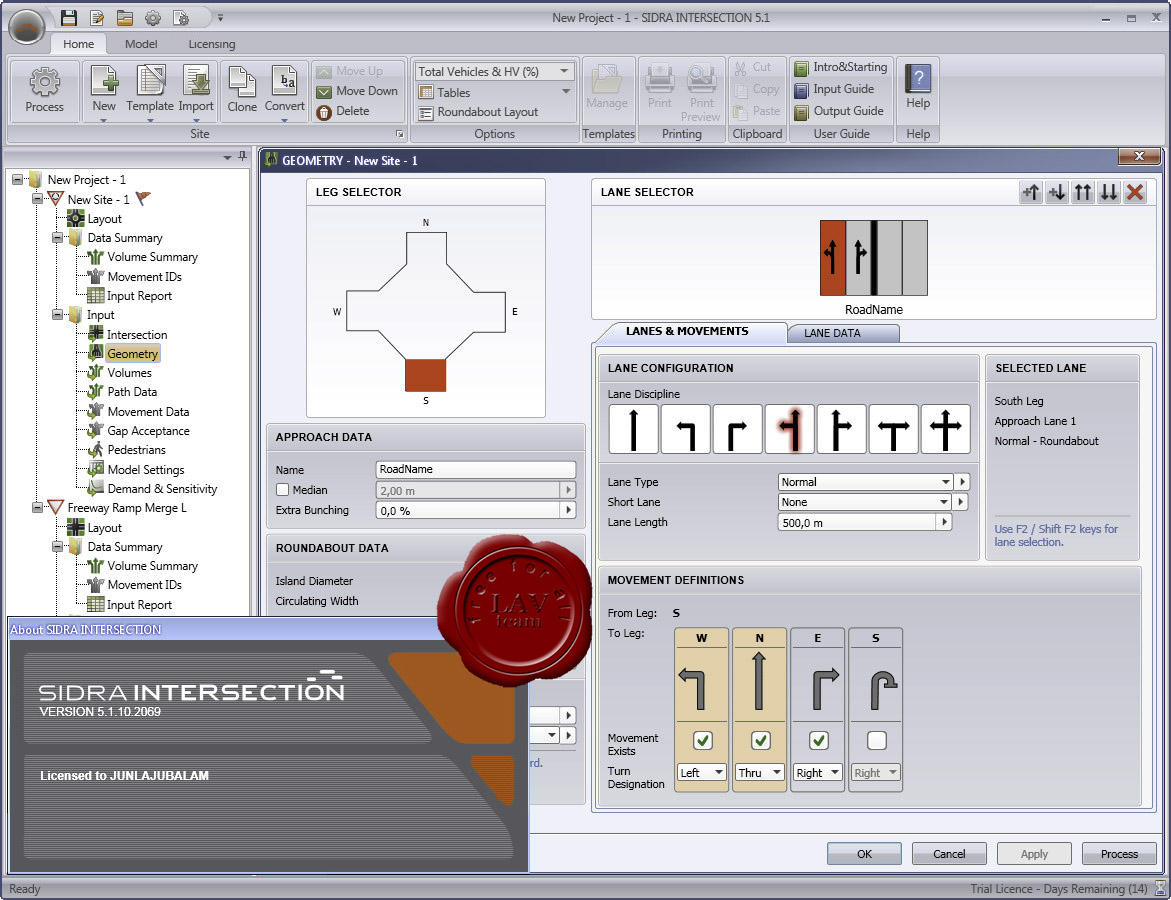1171x900 pixels.
Task: Open Movement Data in the Input tree
Action: coord(148,412)
